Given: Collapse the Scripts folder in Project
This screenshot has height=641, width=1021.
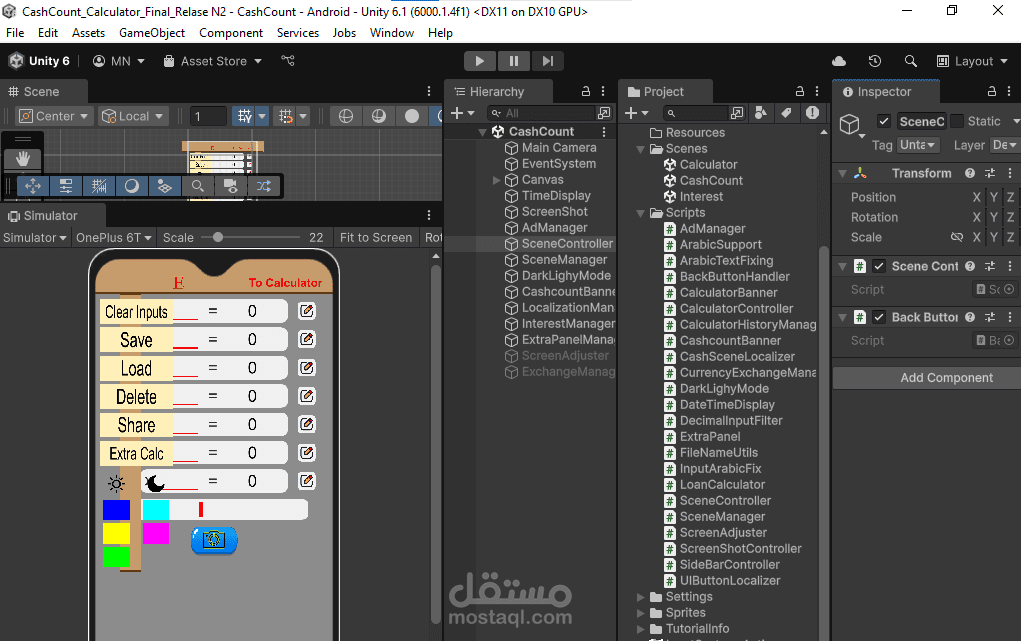Looking at the screenshot, I should (x=641, y=213).
